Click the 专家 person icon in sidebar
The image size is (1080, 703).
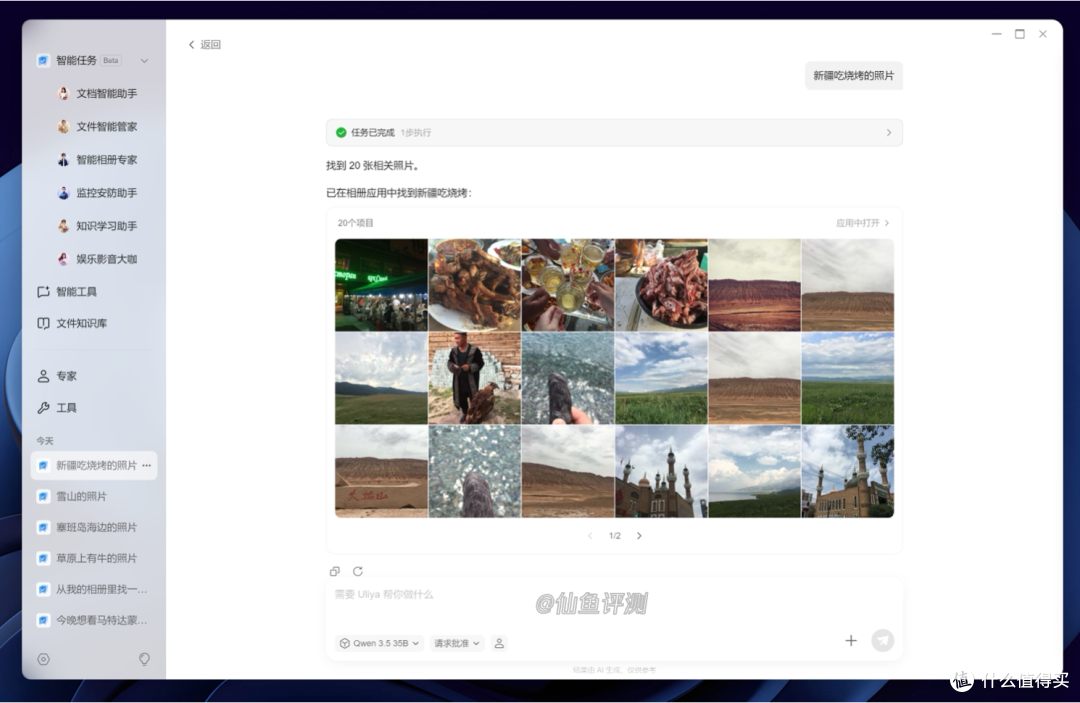tap(43, 376)
